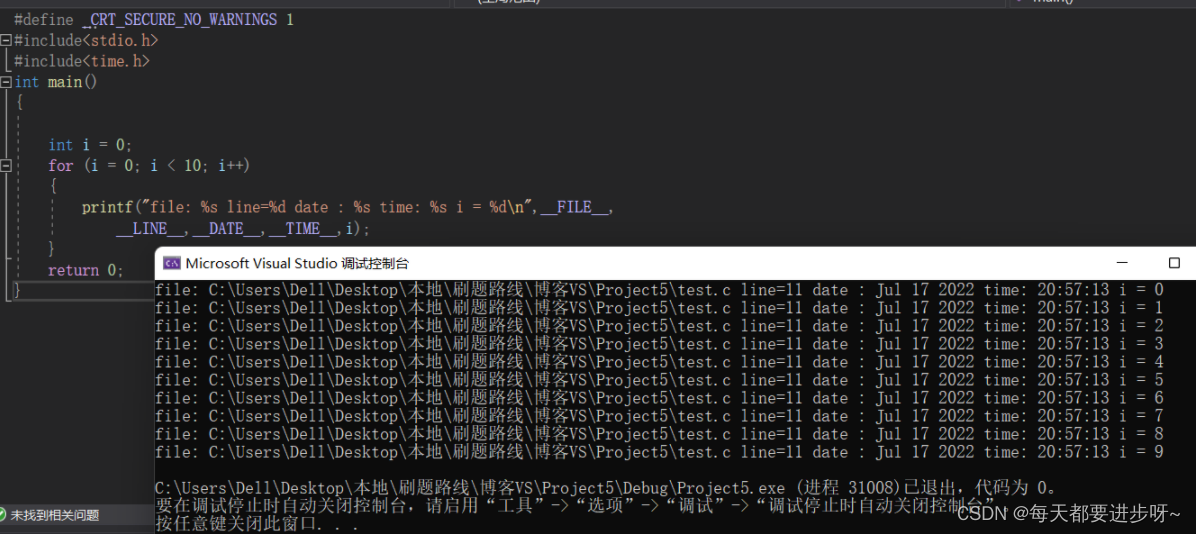Click the "int i = 0;" declaration line

pos(90,145)
